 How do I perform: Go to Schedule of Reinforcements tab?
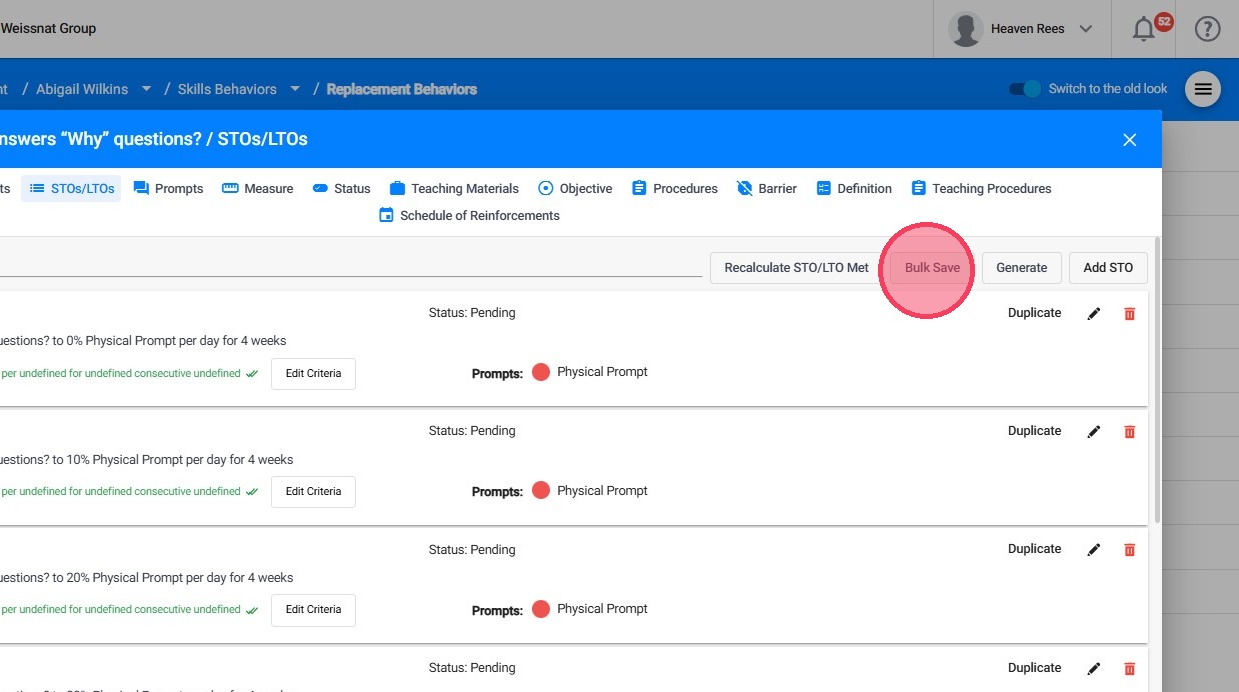point(469,215)
